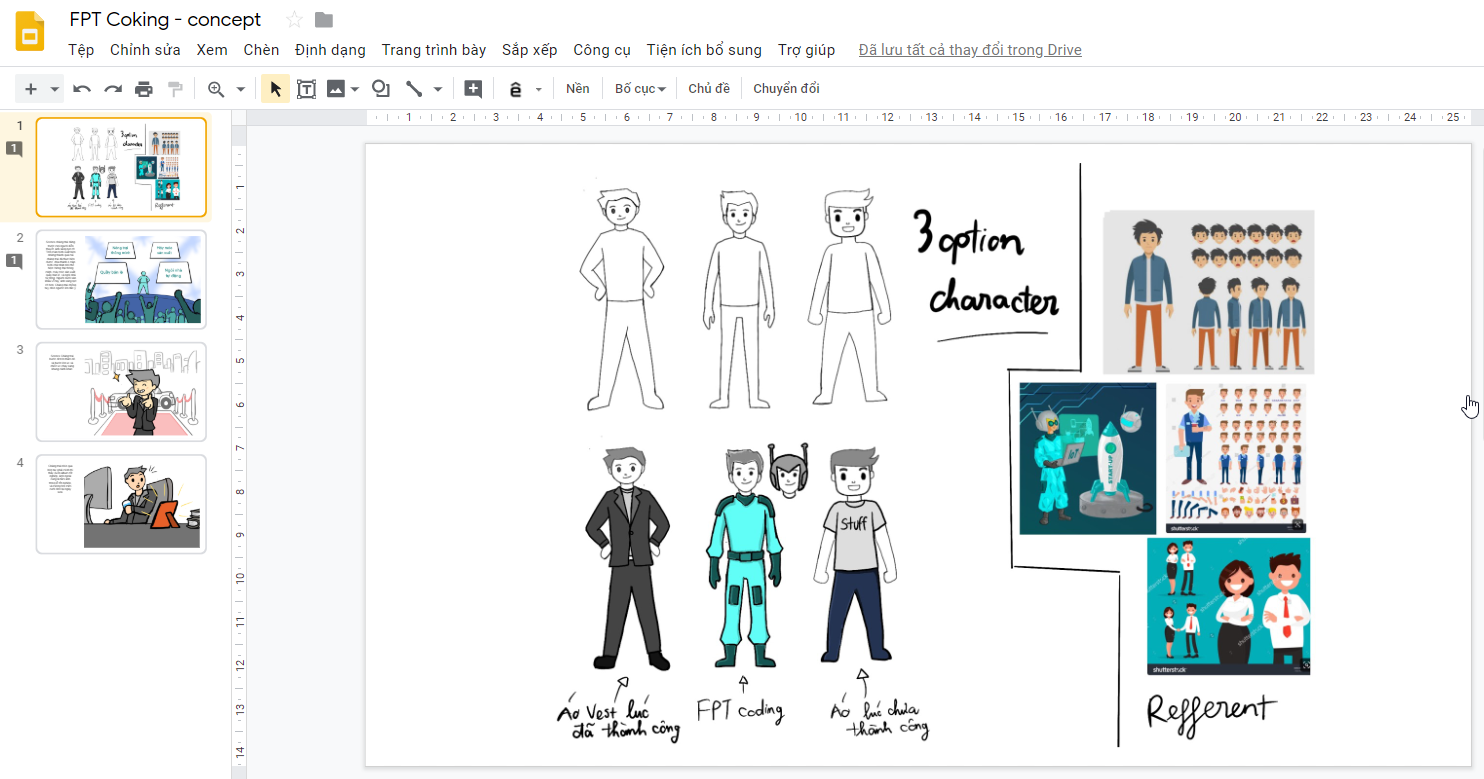
Task: Open the line type dropdown arrow
Action: pyautogui.click(x=438, y=89)
